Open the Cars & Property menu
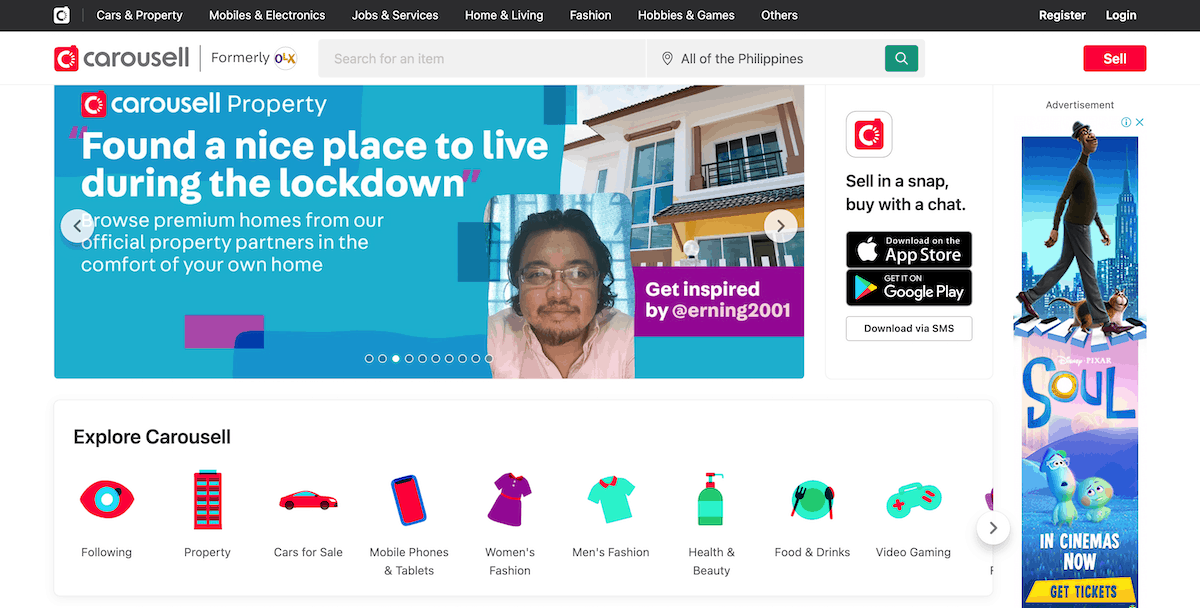The width and height of the screenshot is (1200, 608). click(x=139, y=15)
